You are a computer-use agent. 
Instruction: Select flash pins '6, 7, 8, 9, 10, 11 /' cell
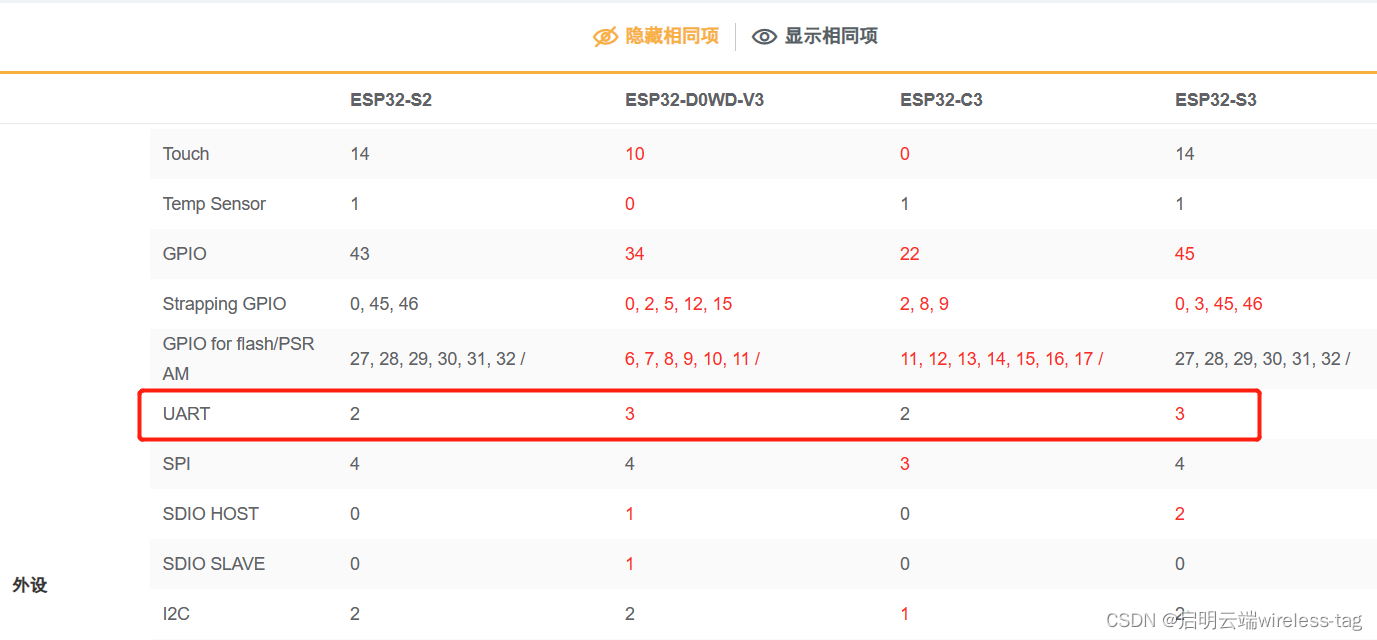[x=692, y=359]
